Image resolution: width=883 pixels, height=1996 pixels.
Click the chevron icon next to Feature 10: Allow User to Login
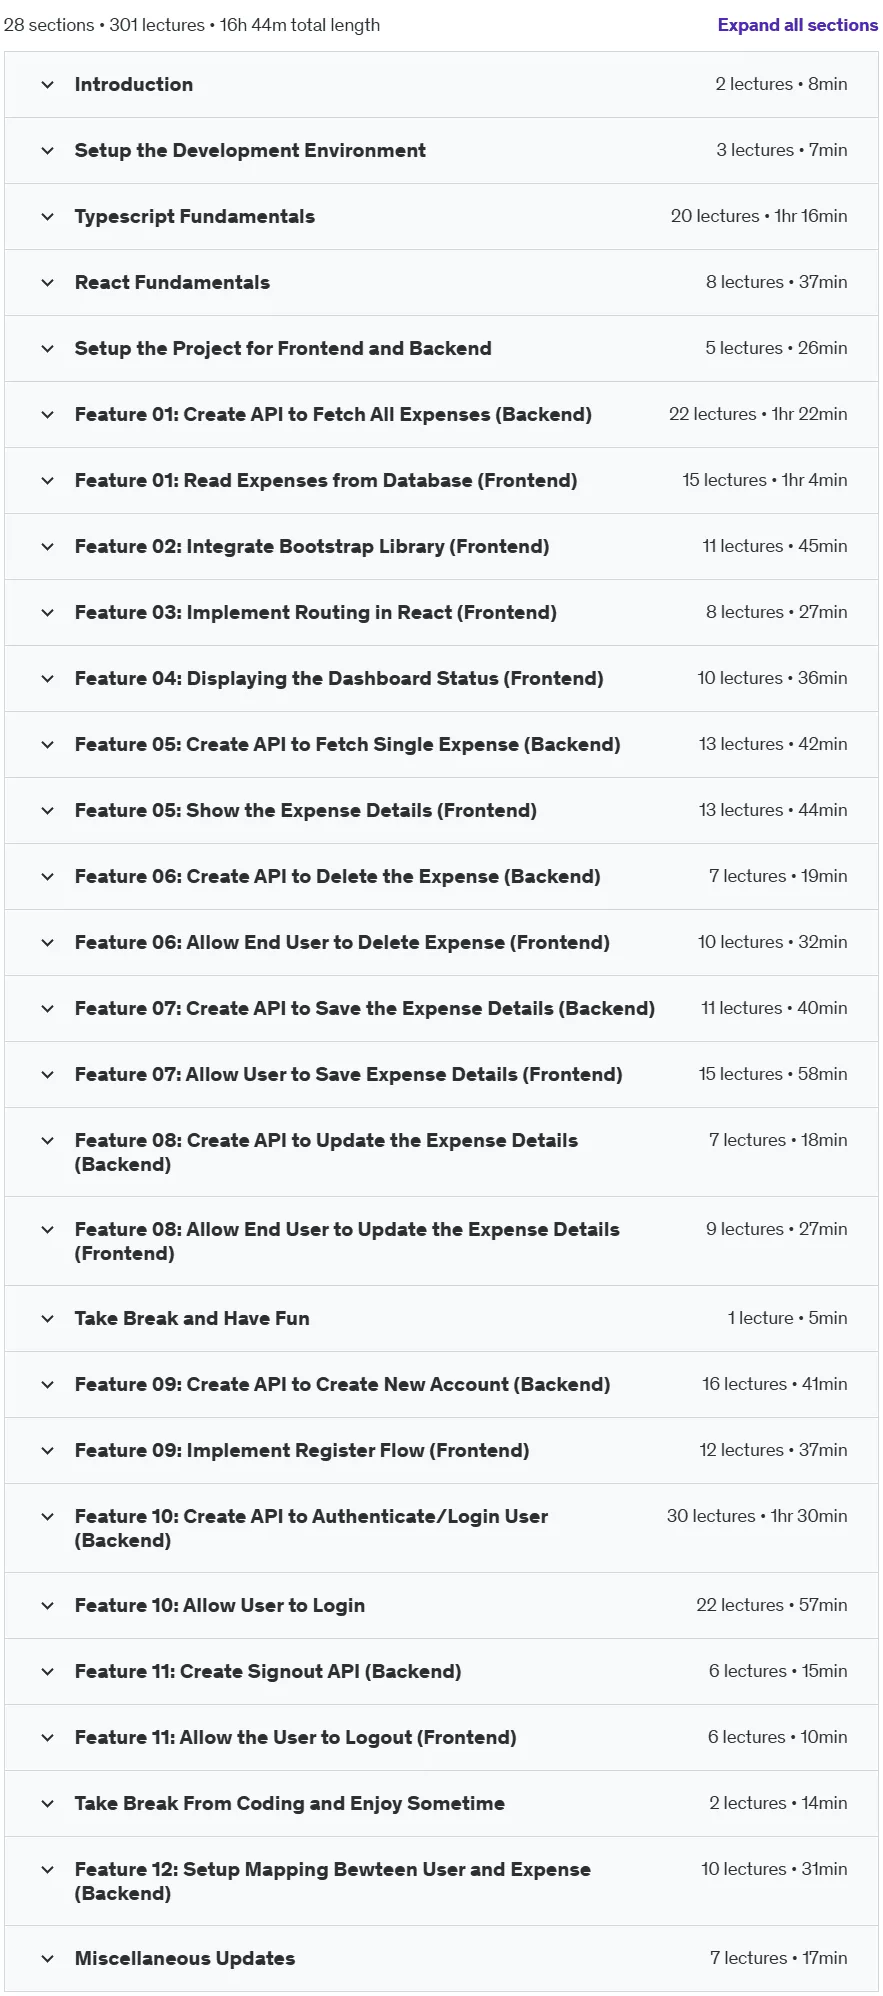(47, 1606)
